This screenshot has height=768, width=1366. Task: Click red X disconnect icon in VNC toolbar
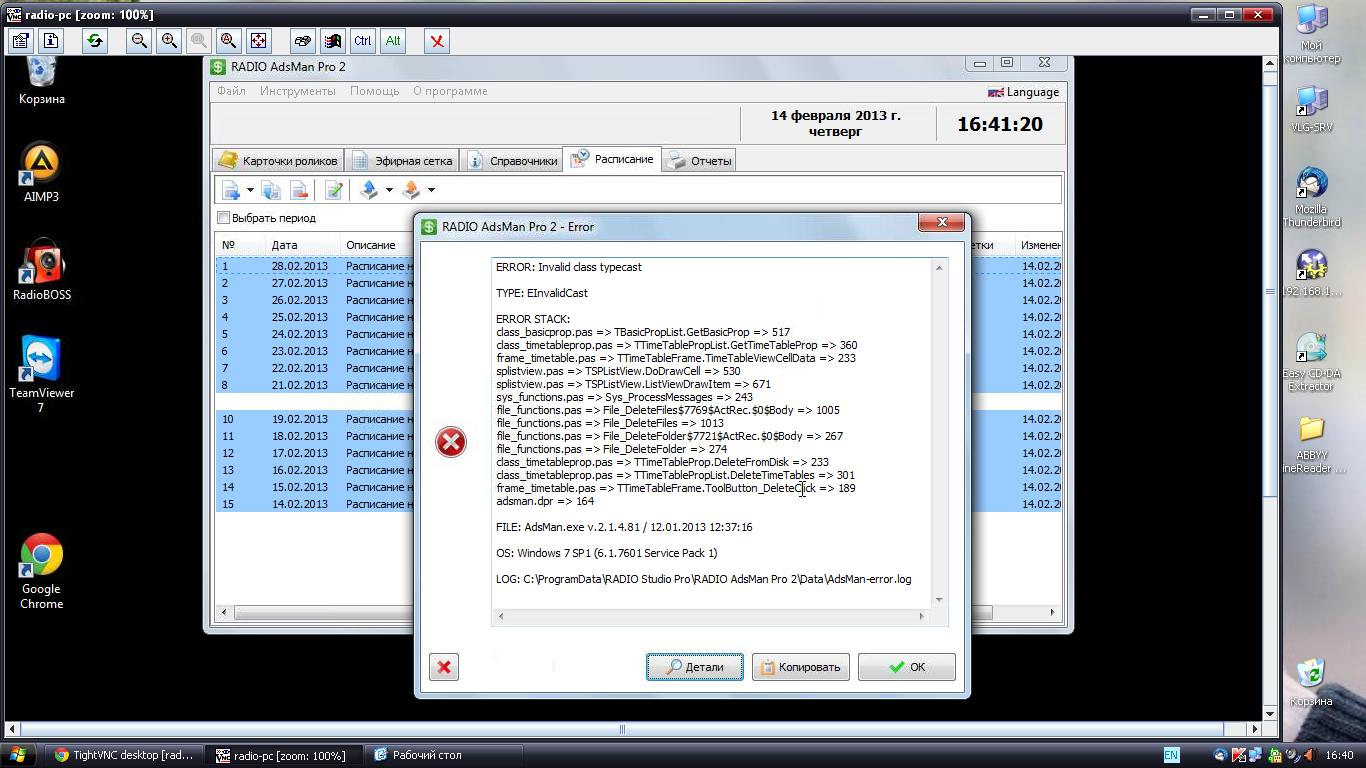point(437,41)
